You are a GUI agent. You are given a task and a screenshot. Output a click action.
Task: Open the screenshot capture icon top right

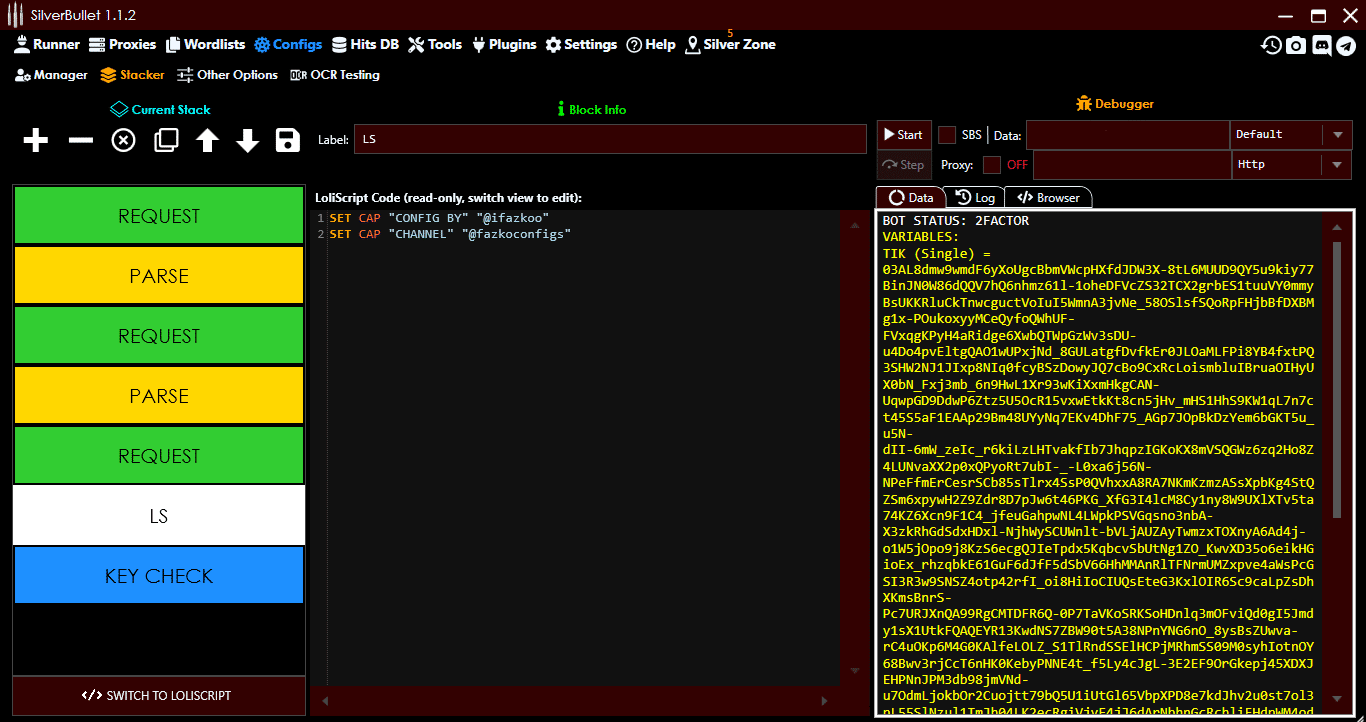[1296, 45]
